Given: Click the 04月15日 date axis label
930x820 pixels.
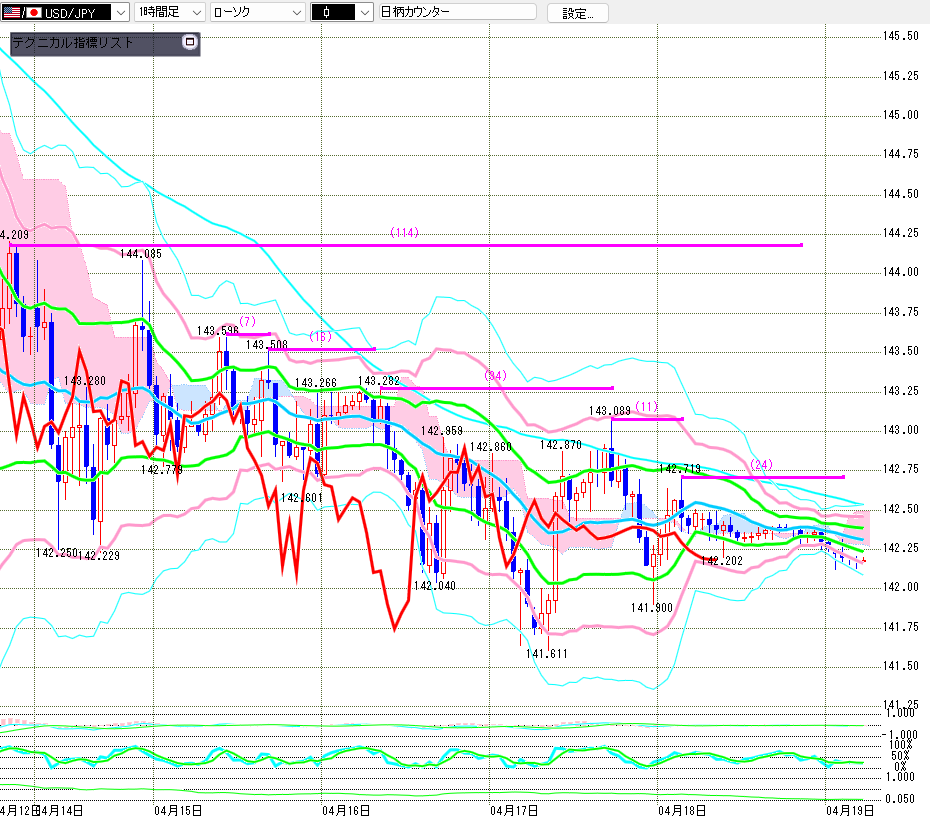Looking at the screenshot, I should 178,811.
